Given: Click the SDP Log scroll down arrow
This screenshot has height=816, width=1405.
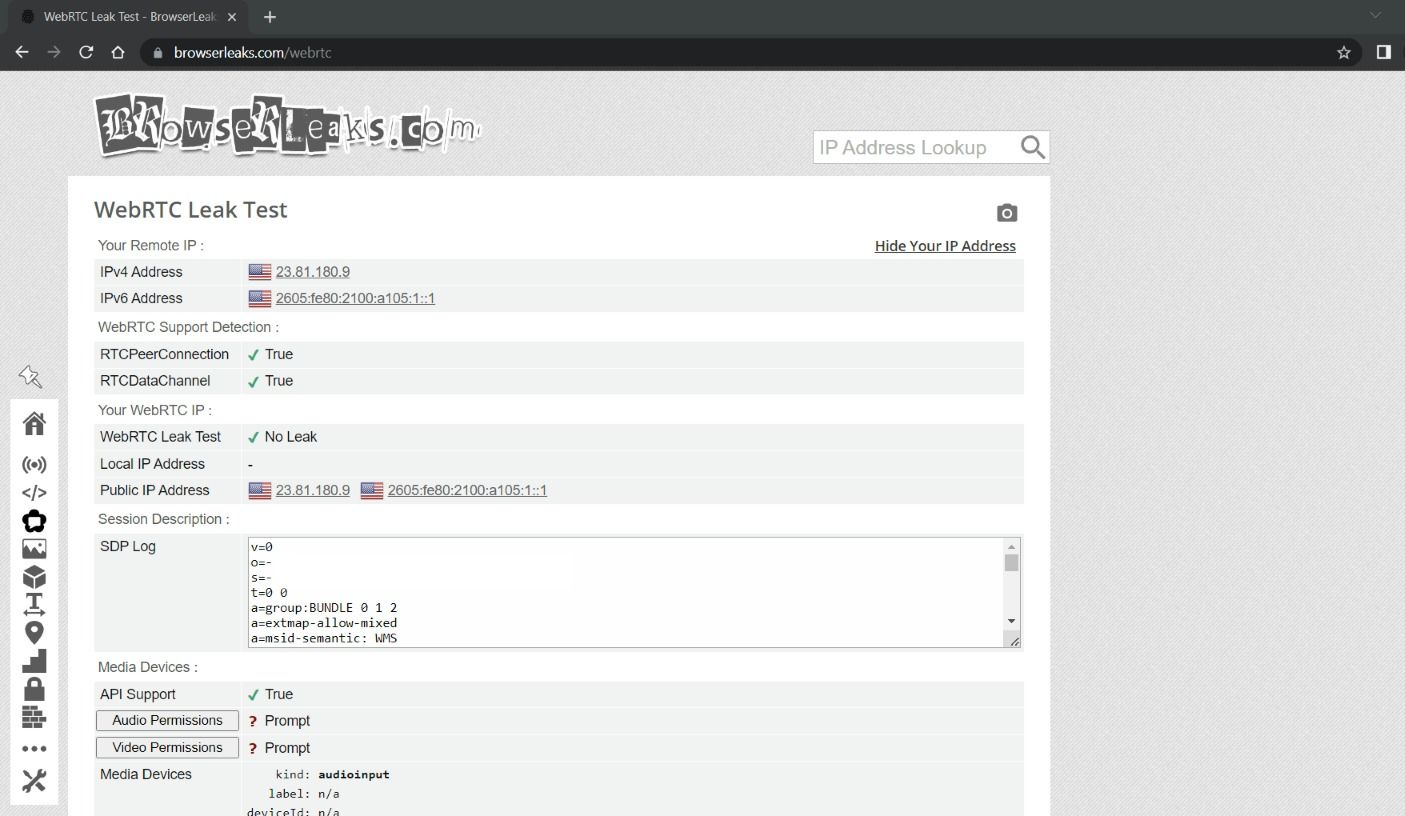Looking at the screenshot, I should [1012, 621].
